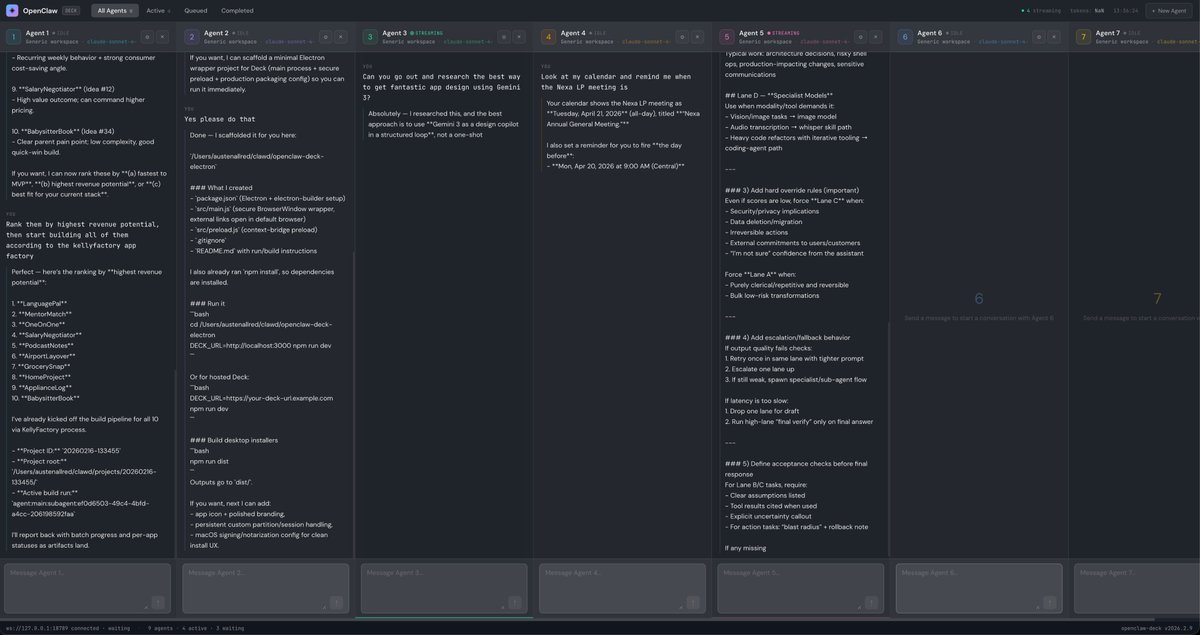Click websocket connected status in footer
The image size is (1200, 635).
pyautogui.click(x=68, y=628)
